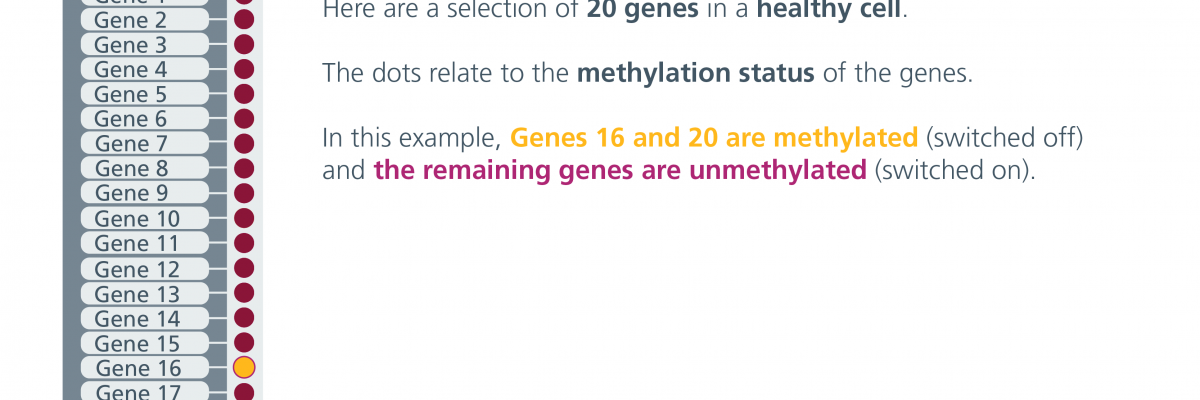Click the dot beside Gene 13
This screenshot has width=1200, height=400.
click(244, 293)
